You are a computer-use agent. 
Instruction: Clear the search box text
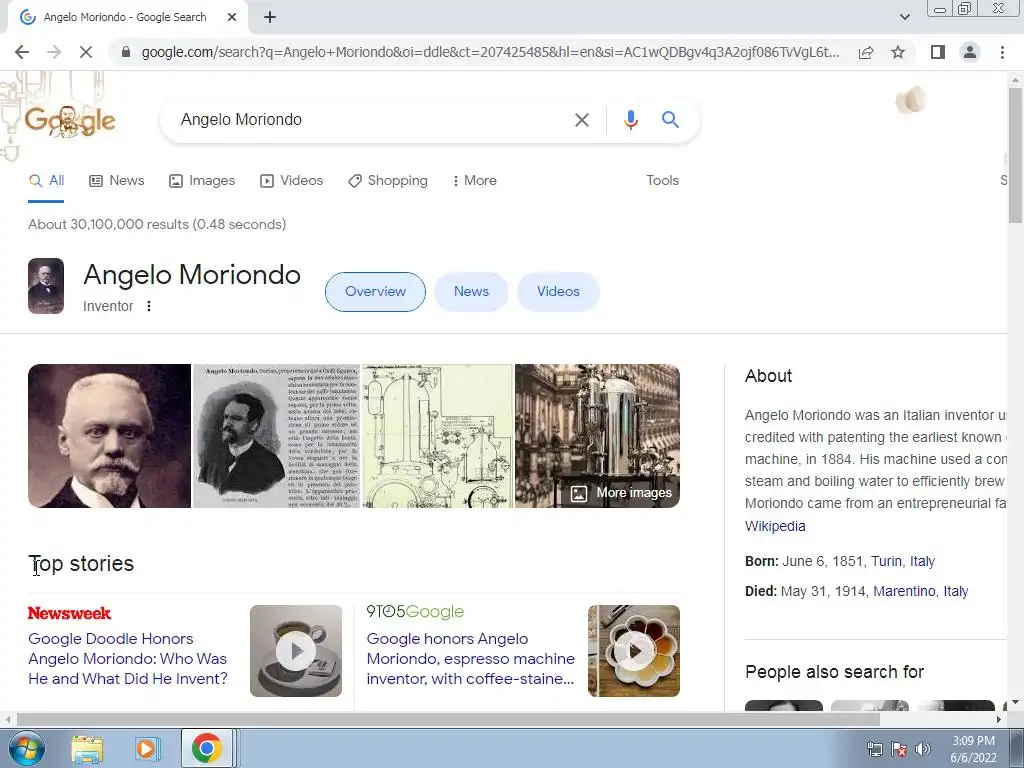tap(582, 120)
